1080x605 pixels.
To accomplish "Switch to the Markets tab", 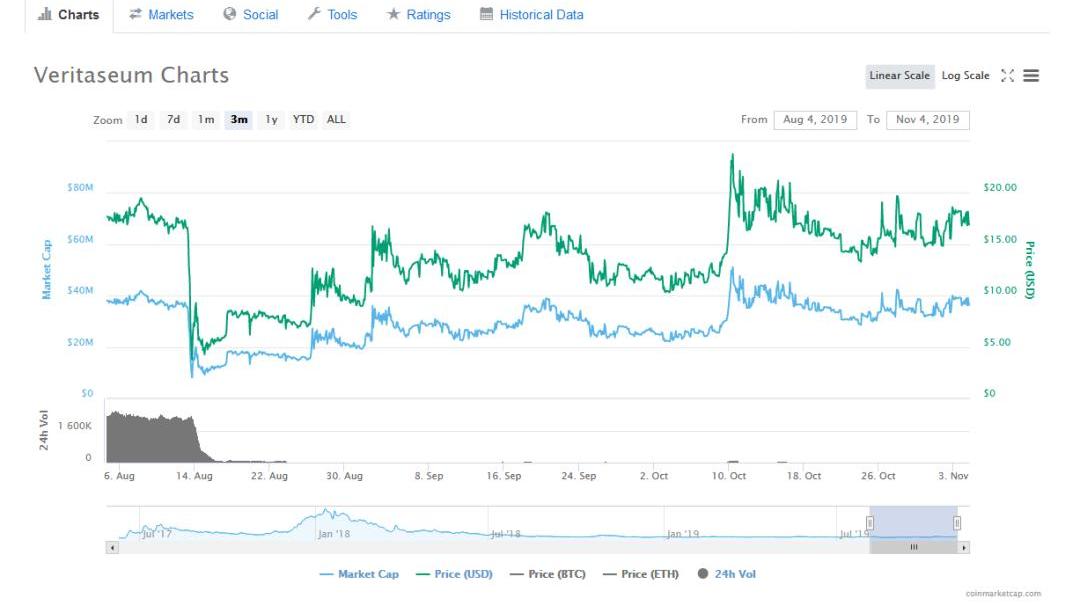I will click(x=161, y=15).
